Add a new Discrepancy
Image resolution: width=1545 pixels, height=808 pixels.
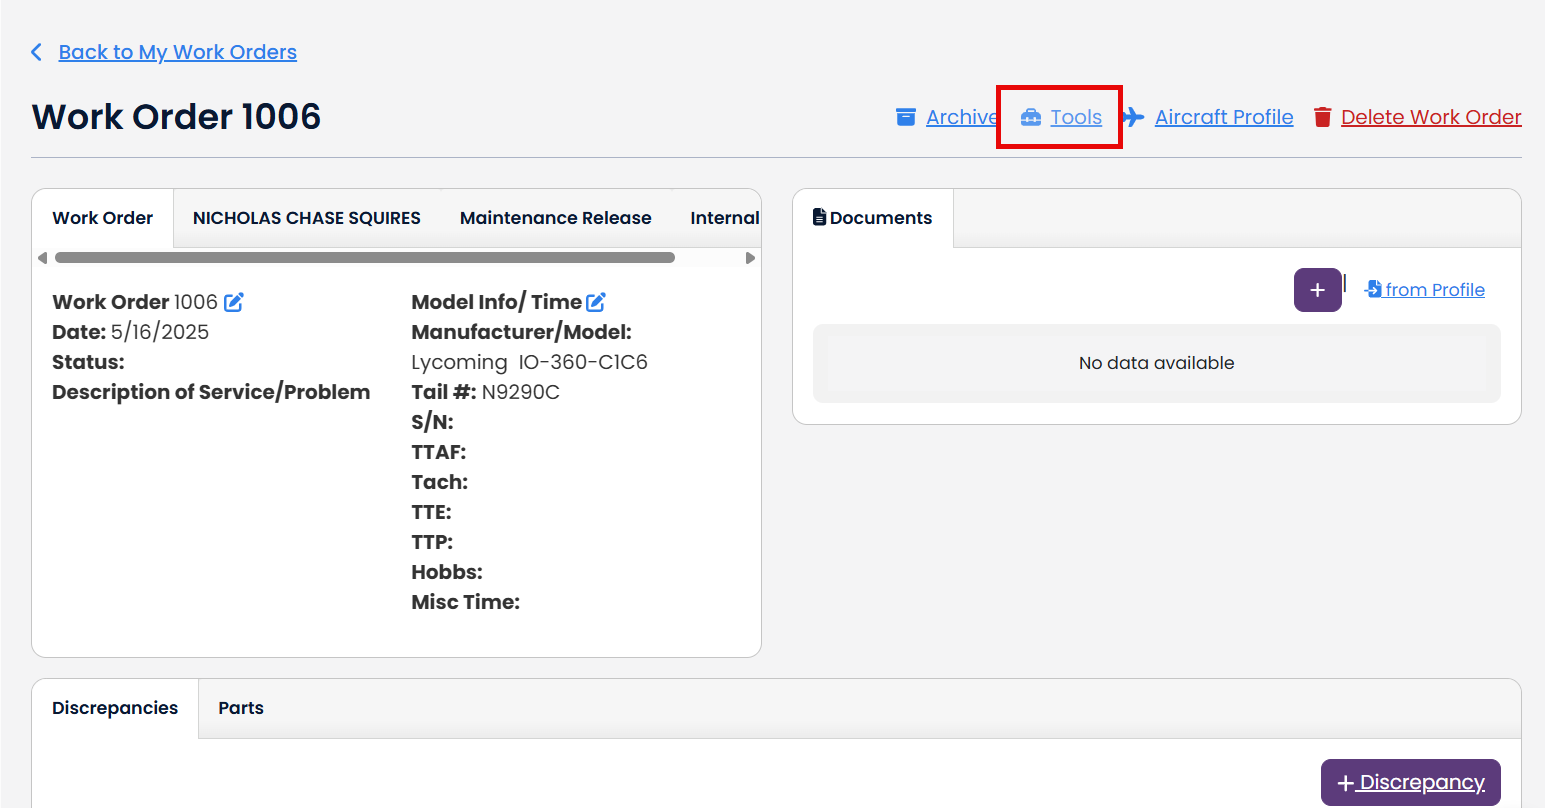[x=1410, y=781]
